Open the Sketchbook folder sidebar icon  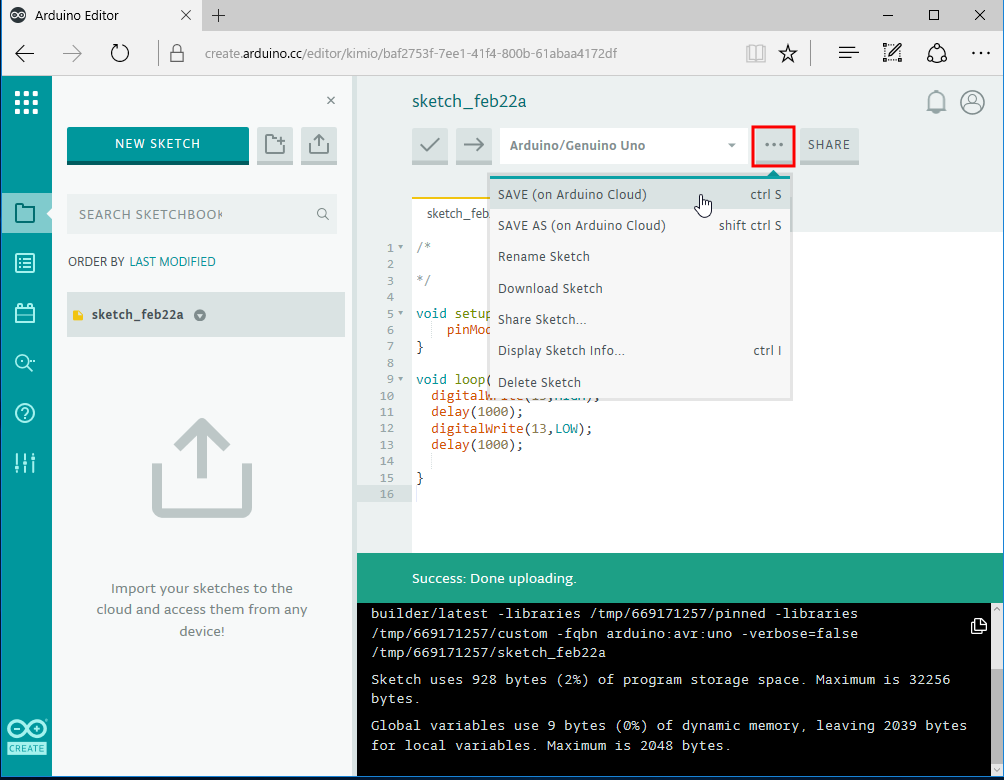25,213
